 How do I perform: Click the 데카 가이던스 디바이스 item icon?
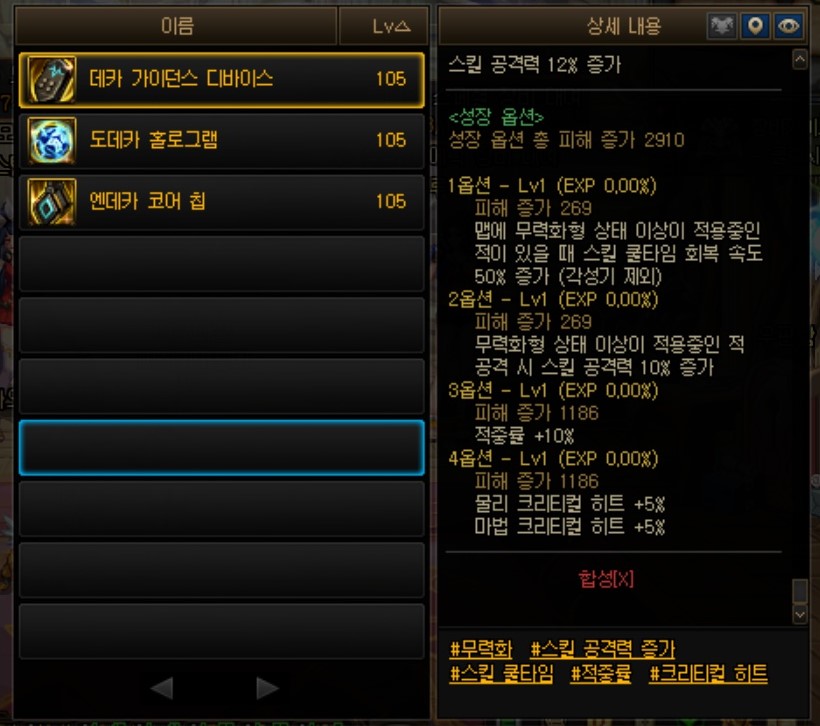(51, 80)
